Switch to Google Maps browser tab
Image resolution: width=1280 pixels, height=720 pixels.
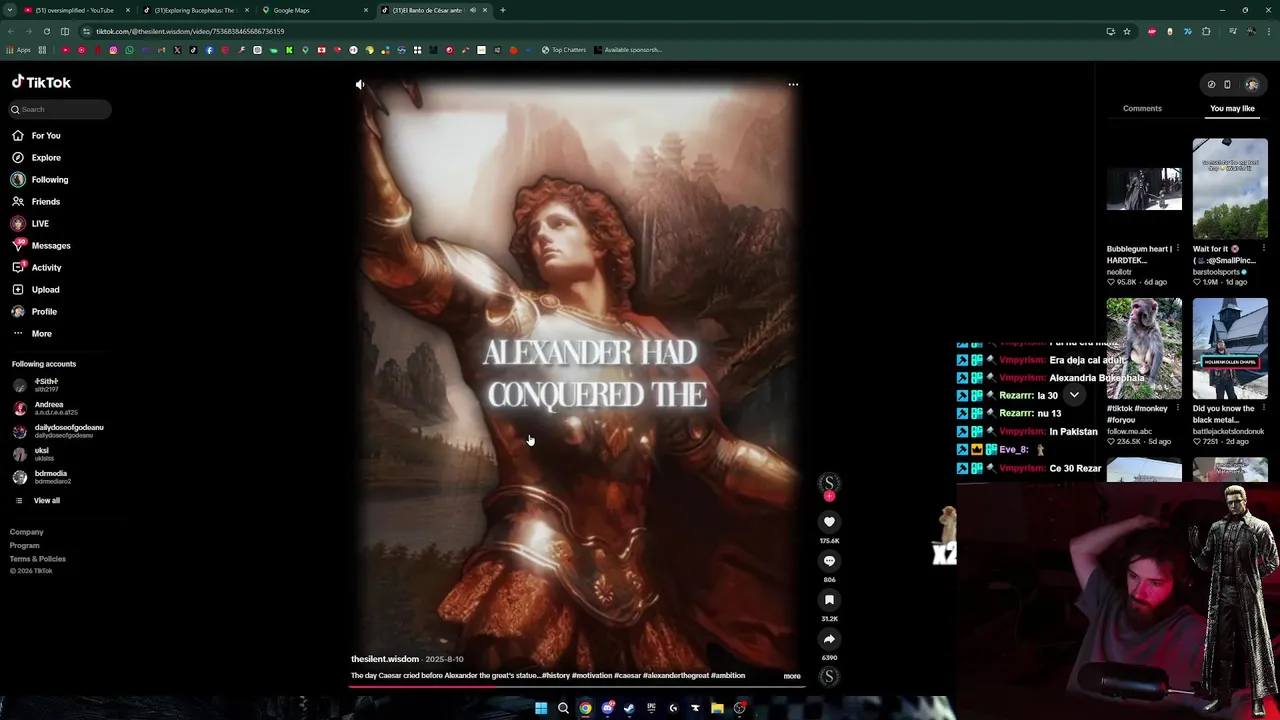(313, 10)
